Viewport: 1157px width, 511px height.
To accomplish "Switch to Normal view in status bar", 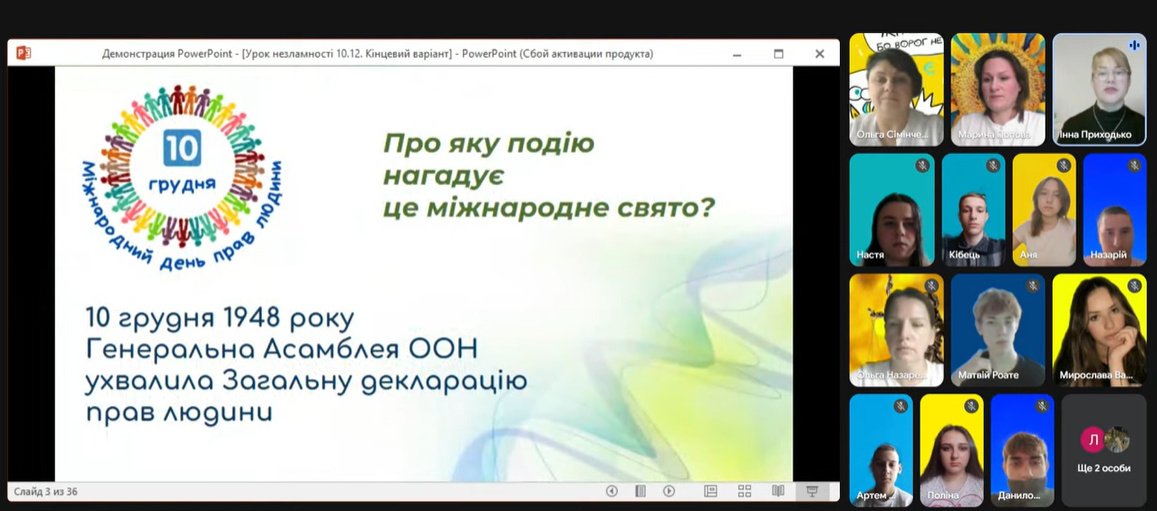I will 711,491.
